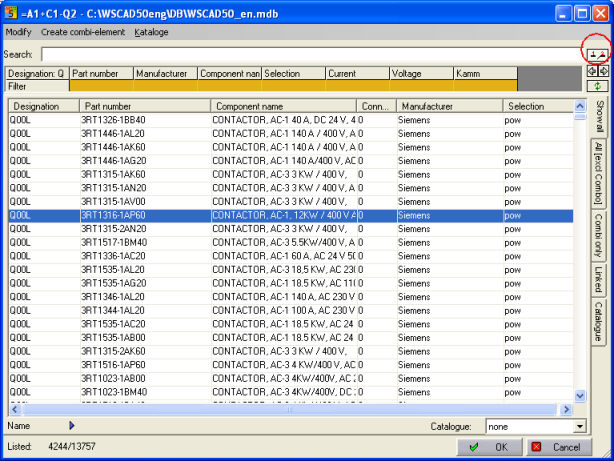Click the Designation: Q filter header

[x=37, y=73]
